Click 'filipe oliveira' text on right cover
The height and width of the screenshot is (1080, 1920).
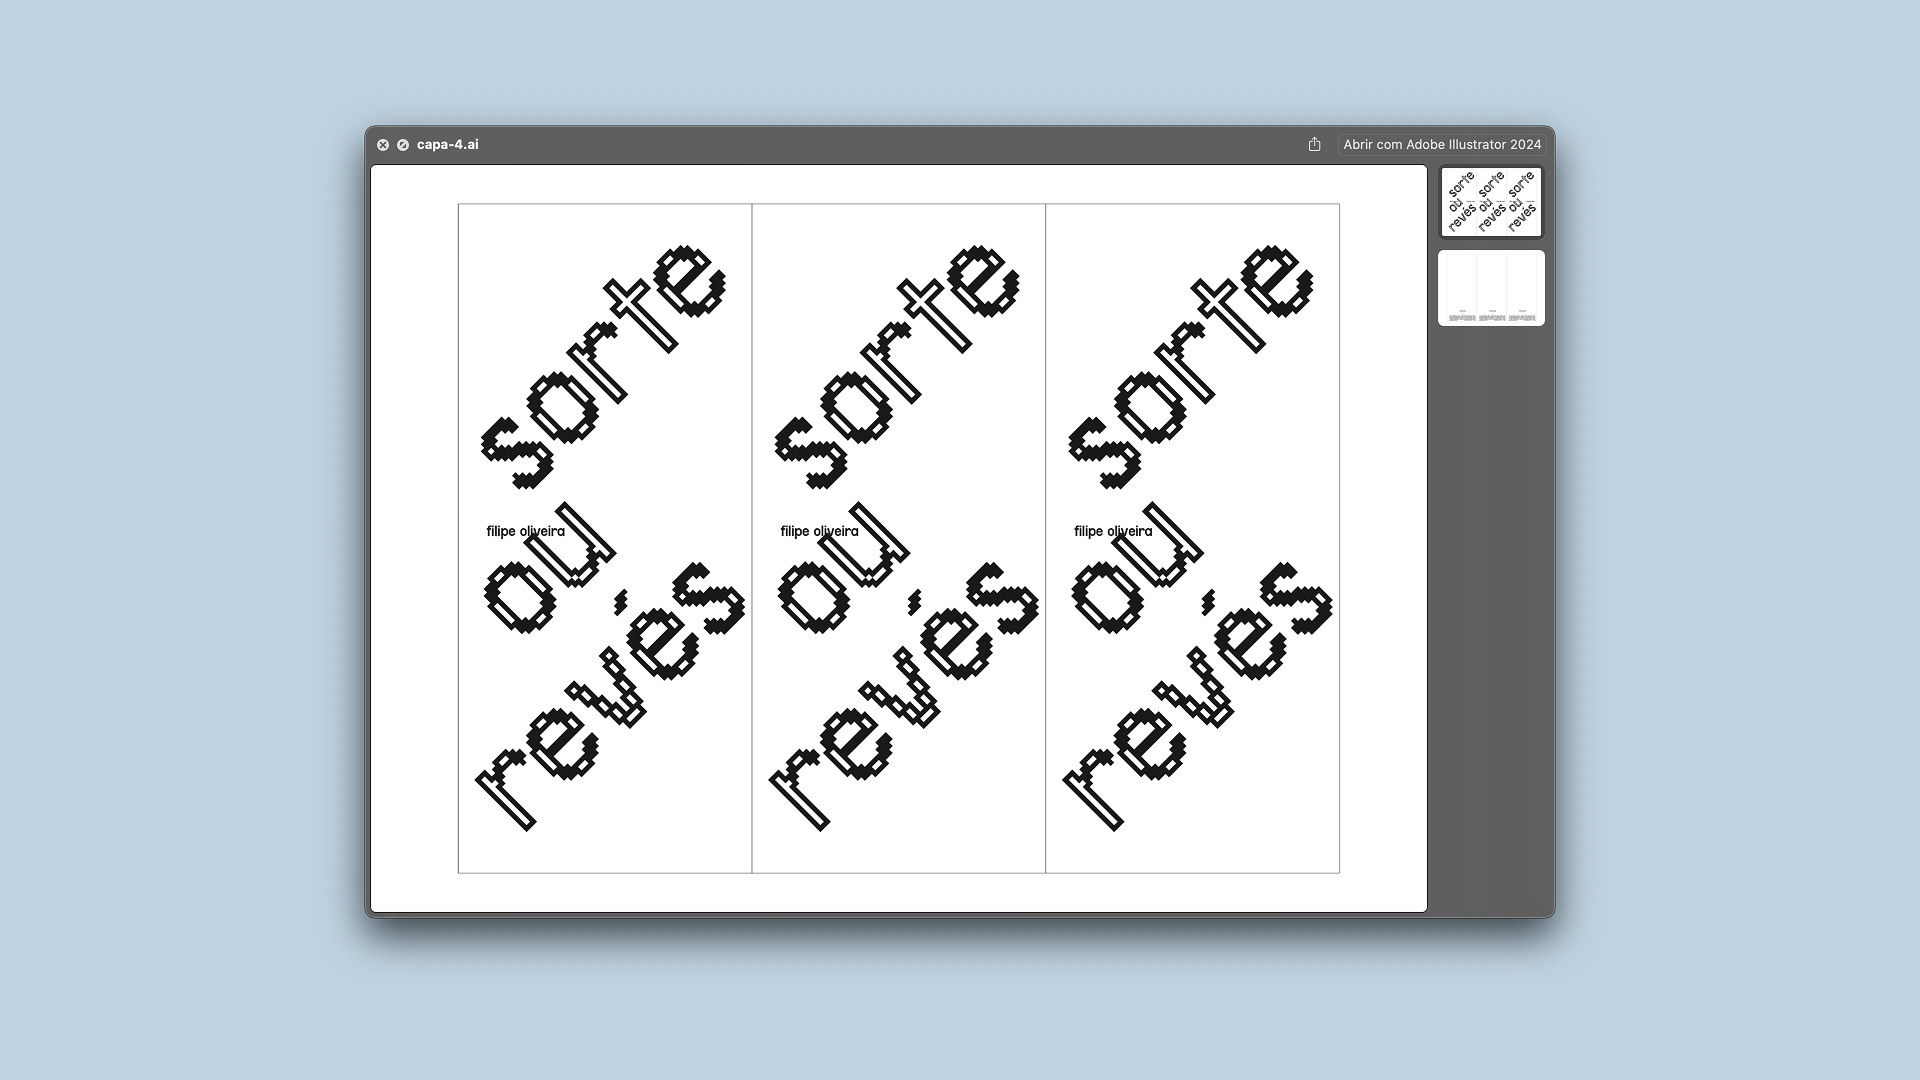1113,531
